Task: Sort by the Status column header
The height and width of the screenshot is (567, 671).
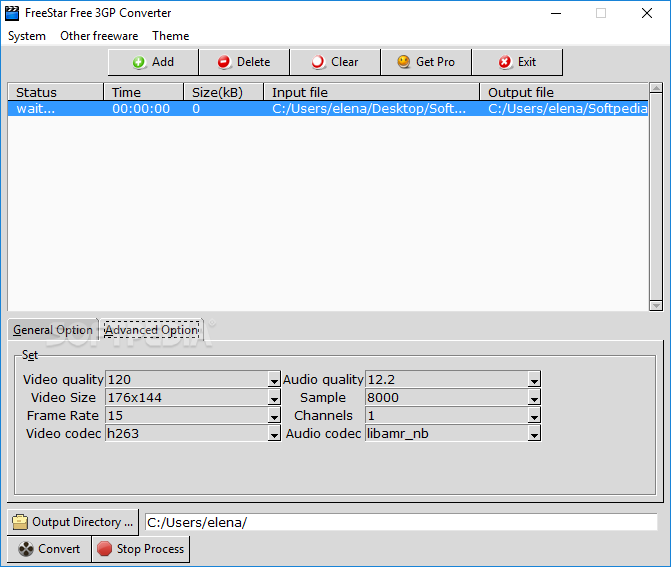Action: [55, 92]
